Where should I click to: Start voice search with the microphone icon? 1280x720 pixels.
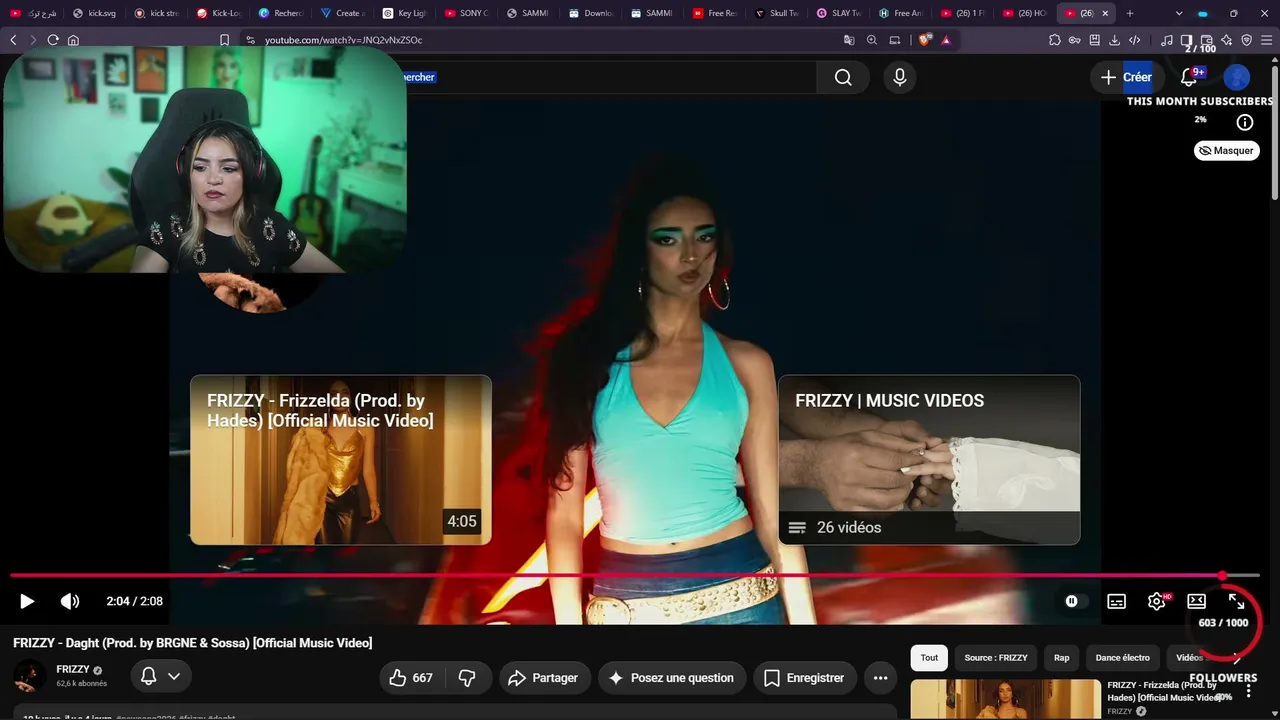click(x=900, y=77)
